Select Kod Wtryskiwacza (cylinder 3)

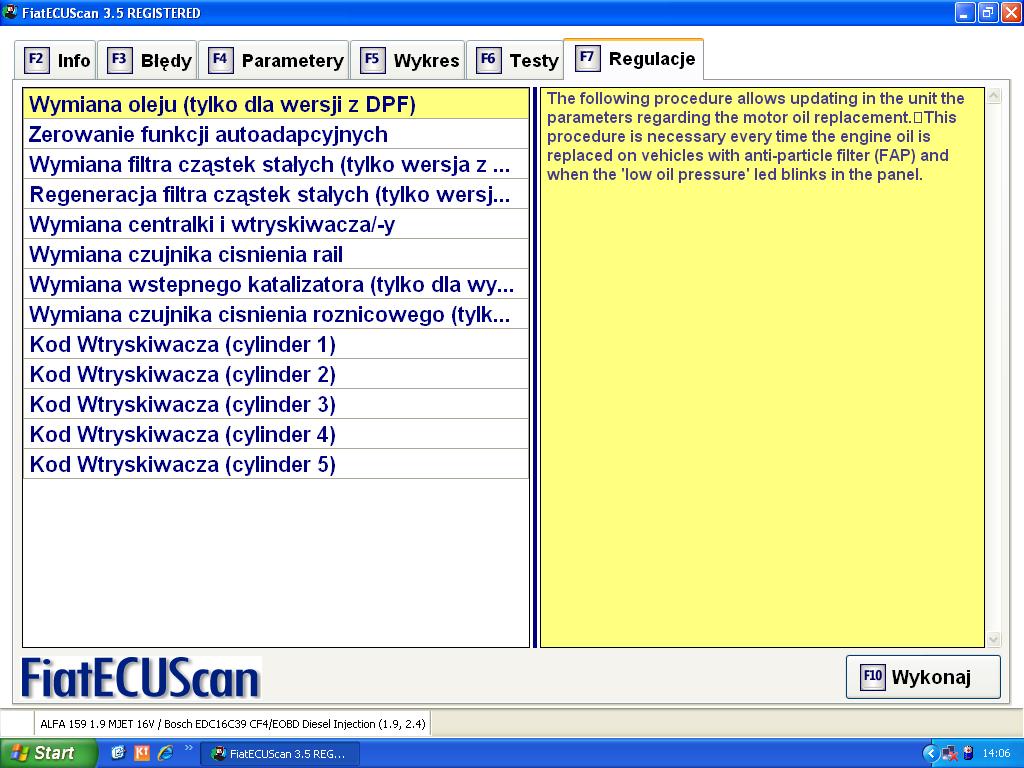(276, 405)
